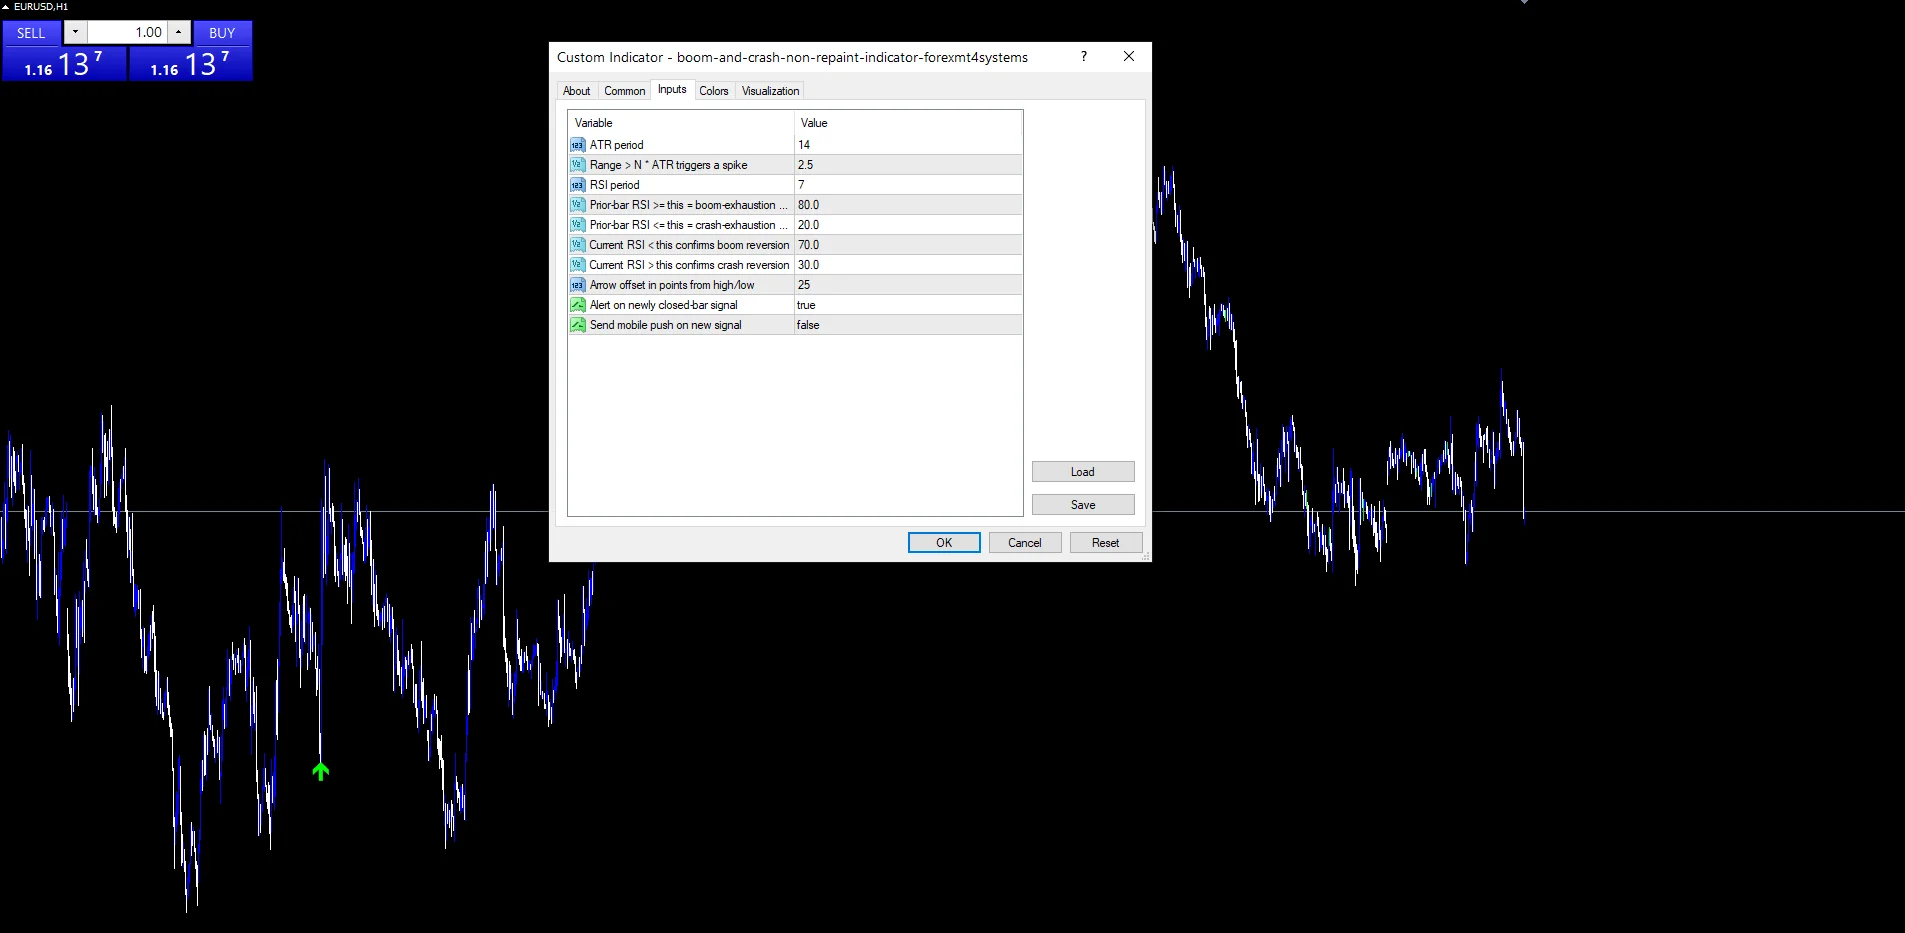Click the Alert on newly closed-bar signal icon
Screen dimensions: 1905x933
tap(577, 305)
